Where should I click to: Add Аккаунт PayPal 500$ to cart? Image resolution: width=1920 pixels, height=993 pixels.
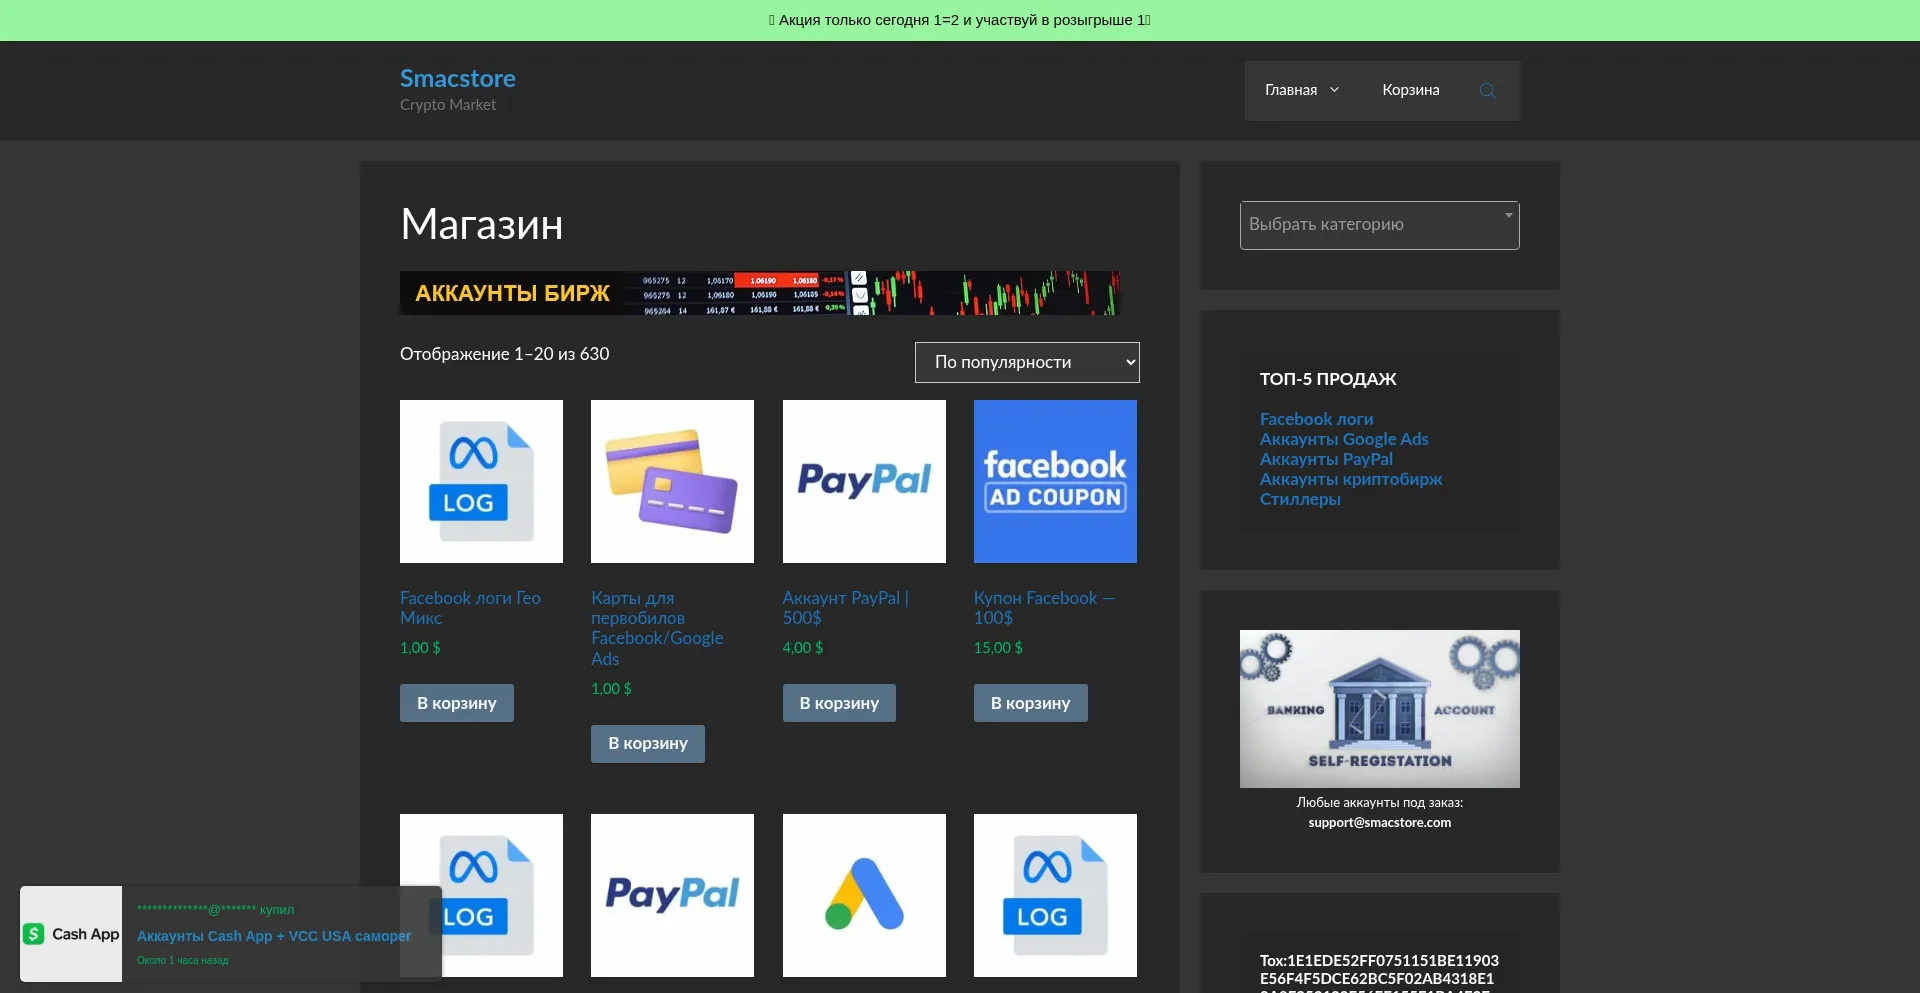(838, 703)
